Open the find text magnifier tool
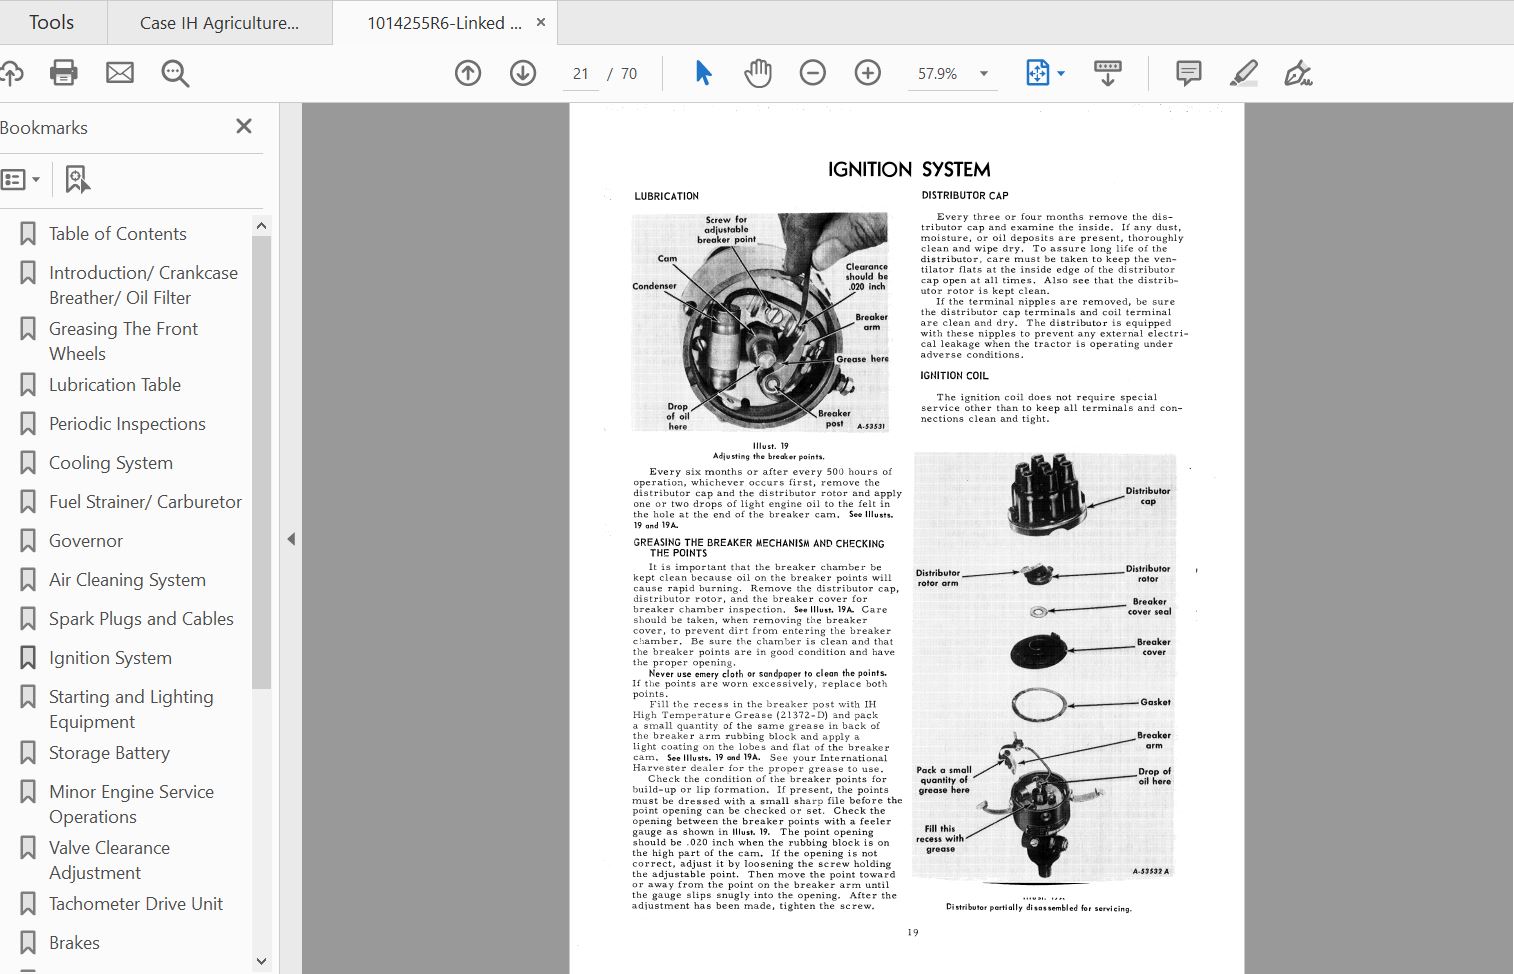The height and width of the screenshot is (974, 1514). pyautogui.click(x=175, y=73)
